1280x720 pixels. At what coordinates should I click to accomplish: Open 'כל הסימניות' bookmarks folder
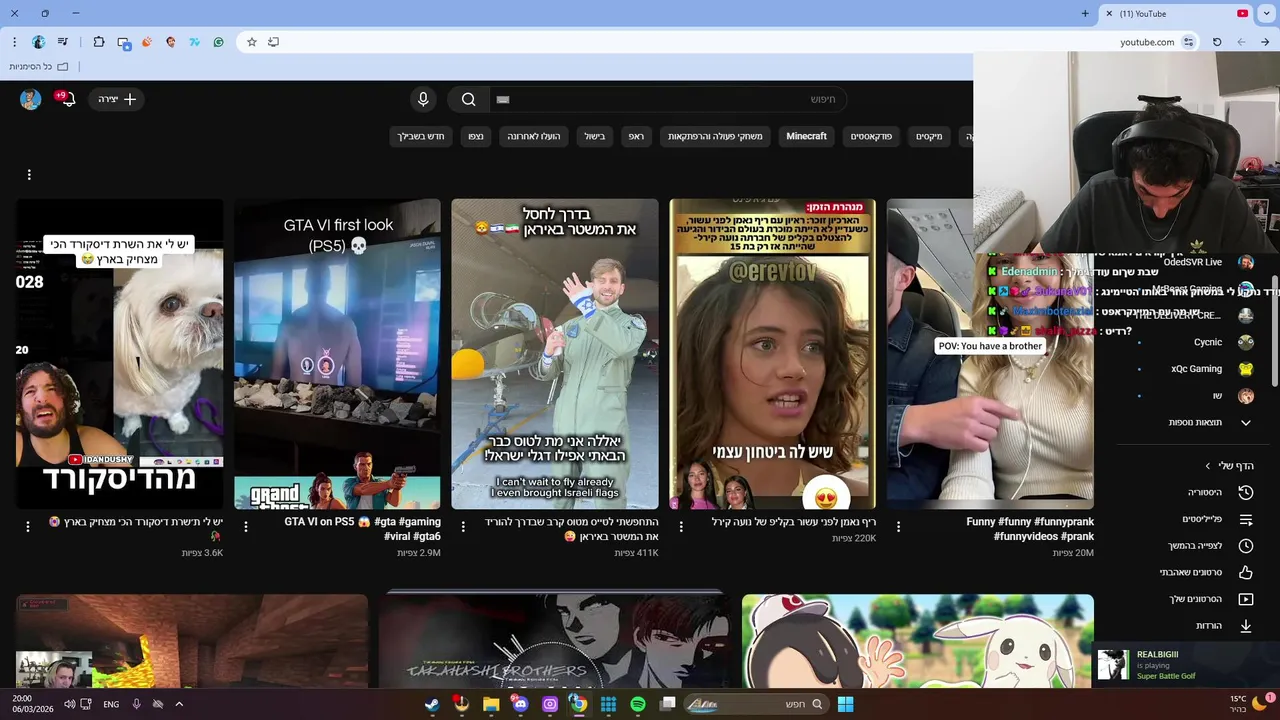coord(38,66)
